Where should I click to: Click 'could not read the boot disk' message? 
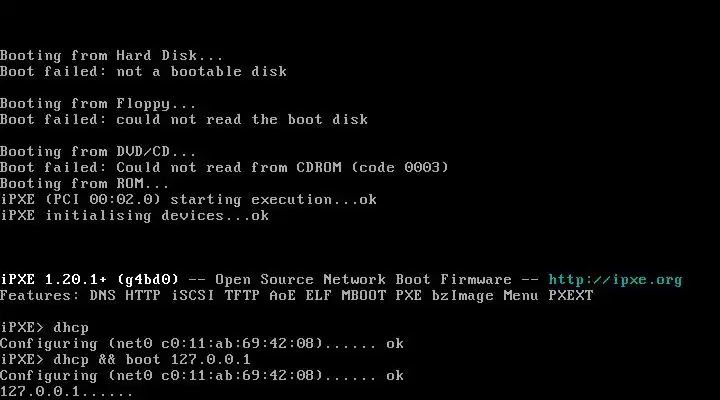tap(242, 119)
